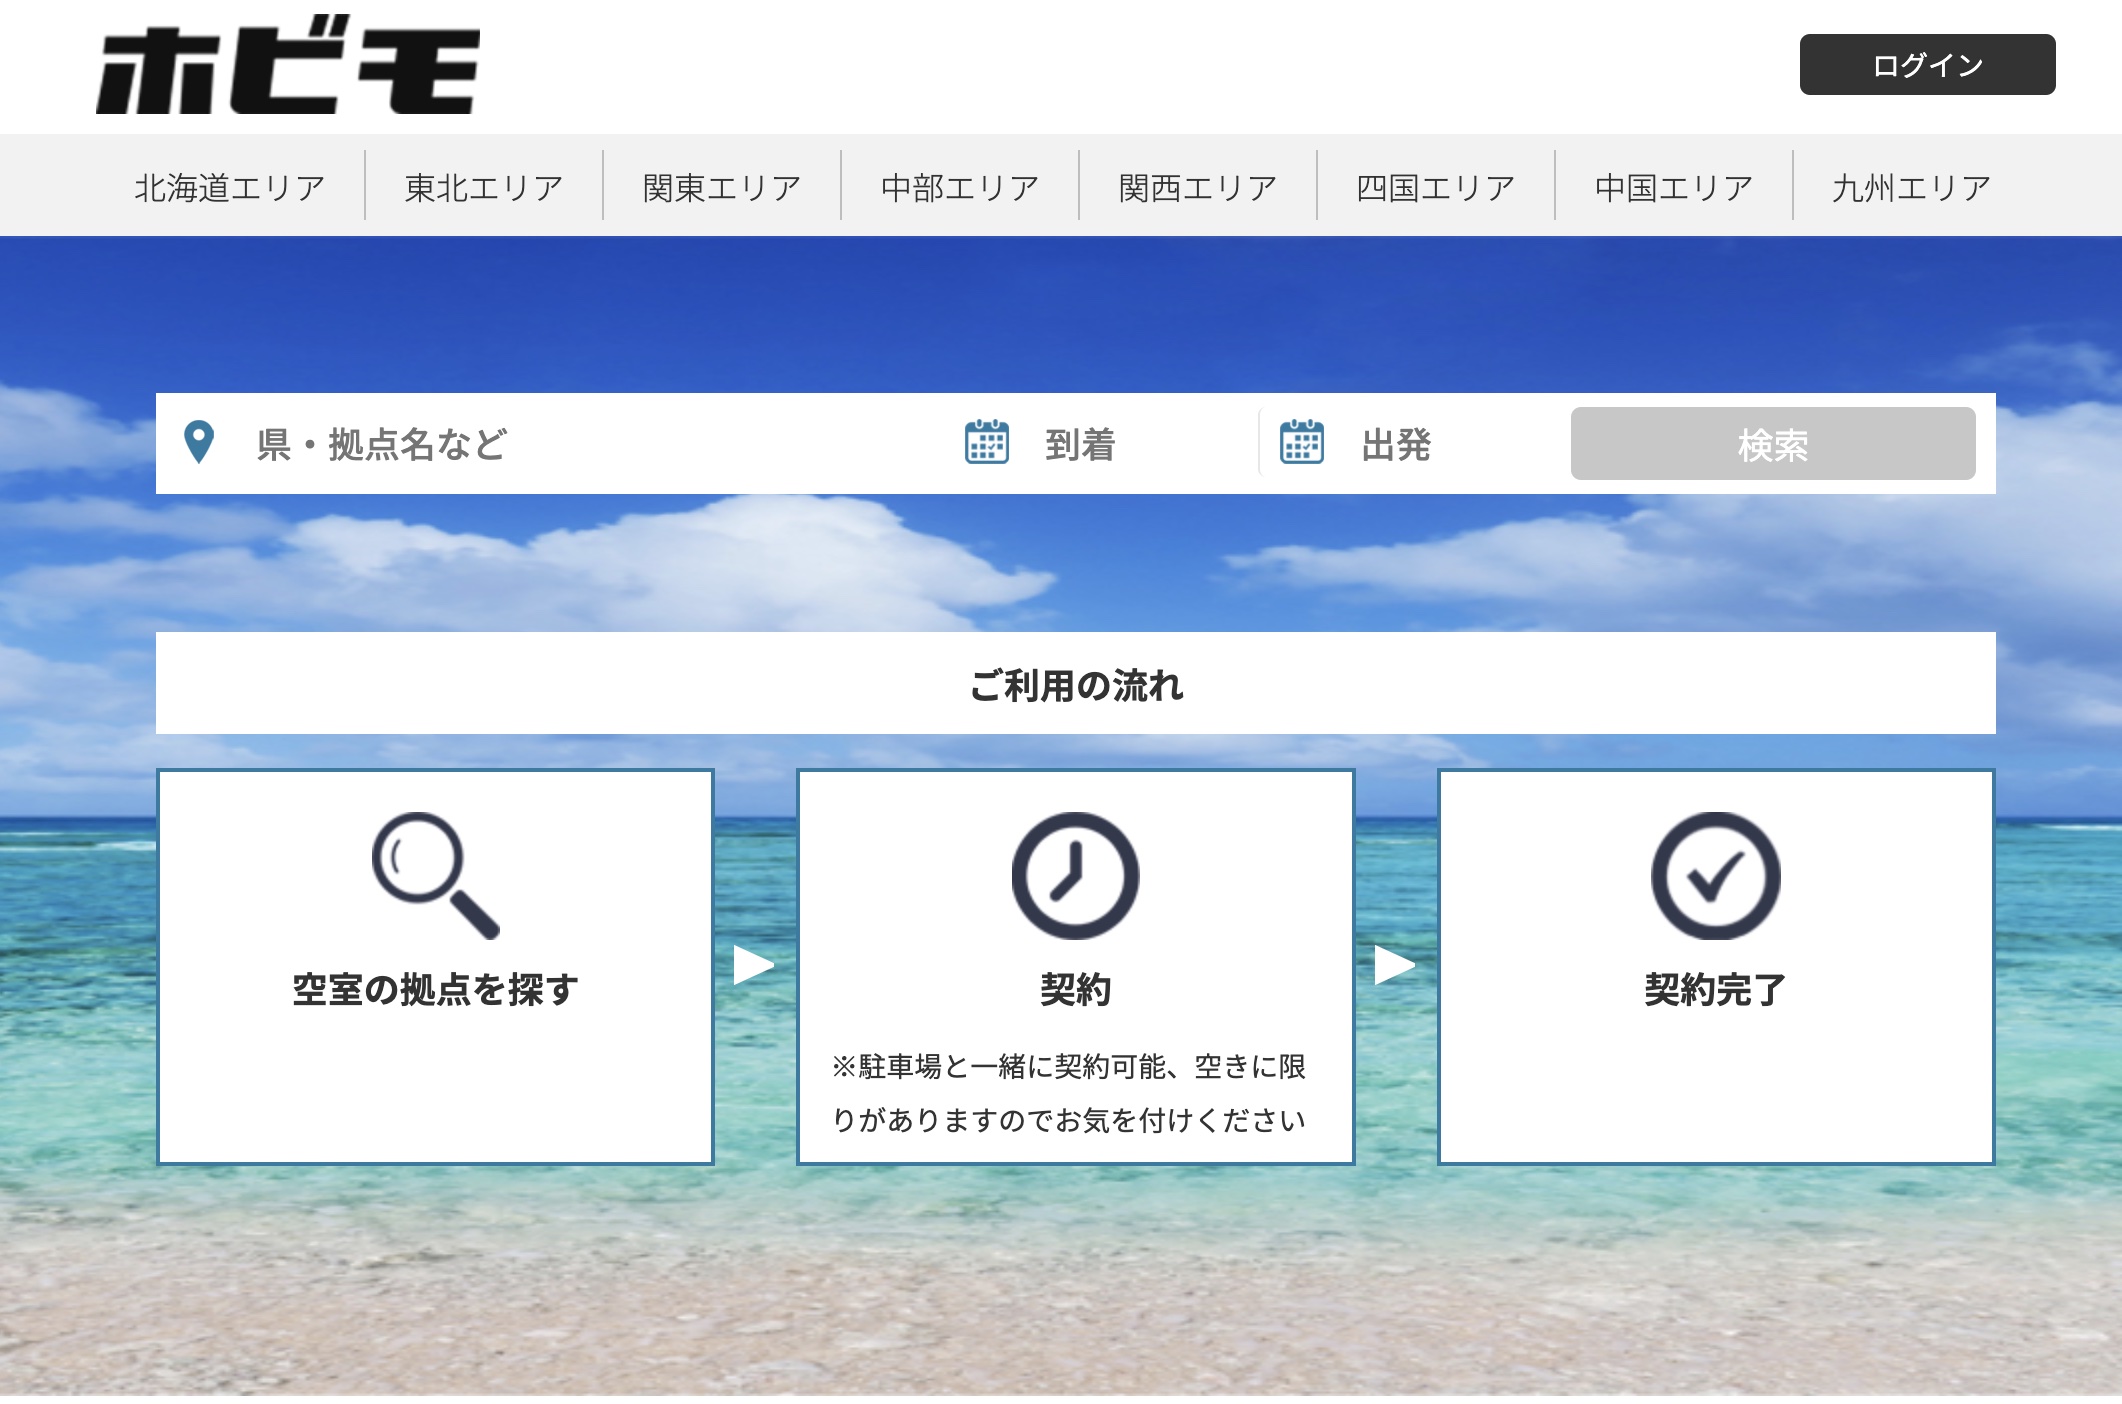
Task: Click the checkmark icon above 契約完了
Action: (1712, 875)
